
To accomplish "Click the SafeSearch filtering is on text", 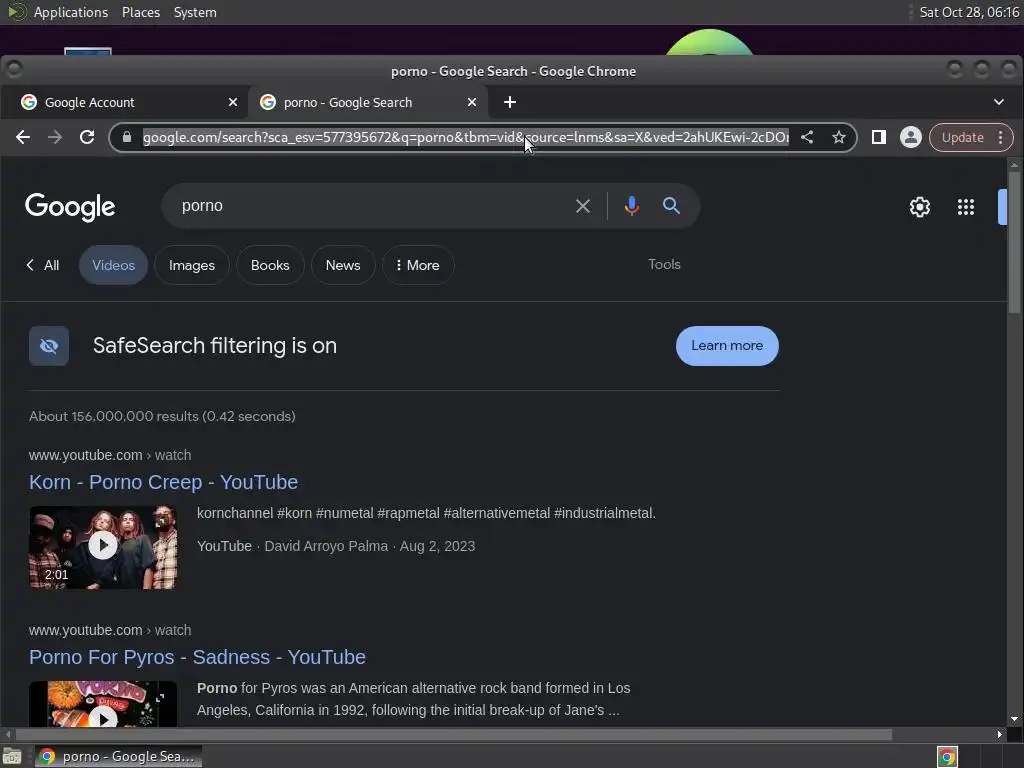I will click(215, 345).
